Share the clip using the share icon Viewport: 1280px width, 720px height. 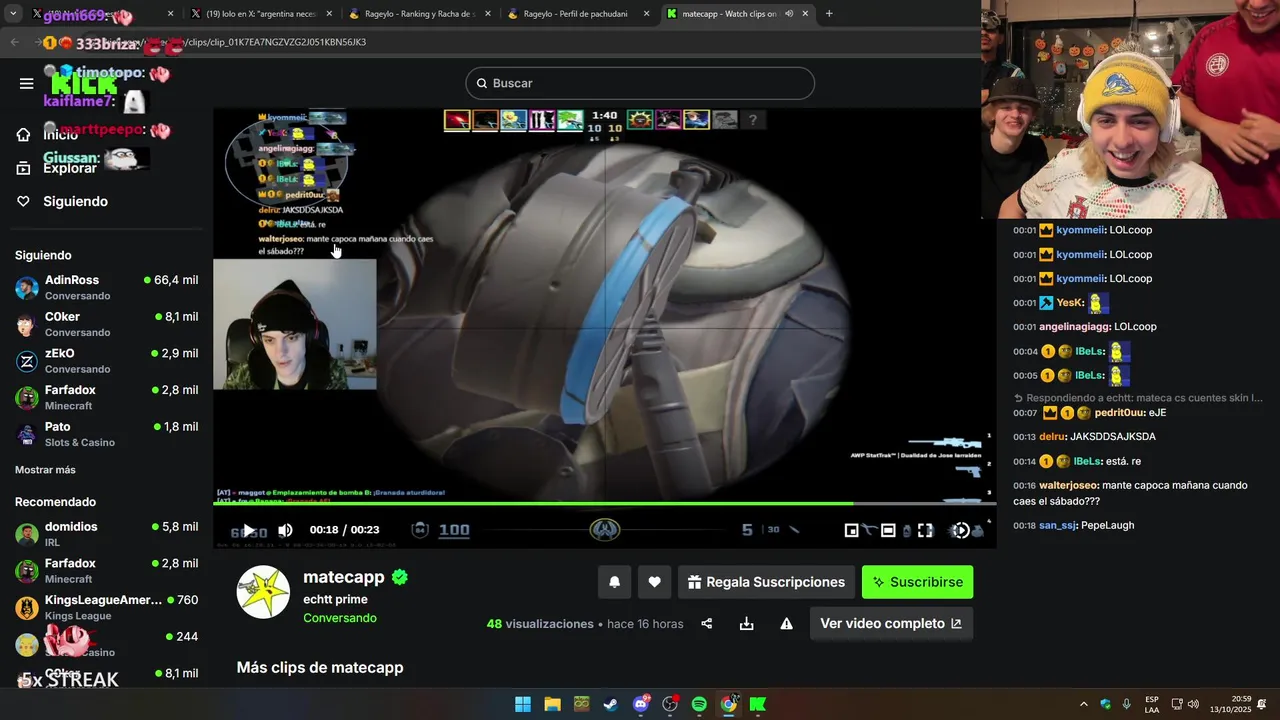coord(707,623)
